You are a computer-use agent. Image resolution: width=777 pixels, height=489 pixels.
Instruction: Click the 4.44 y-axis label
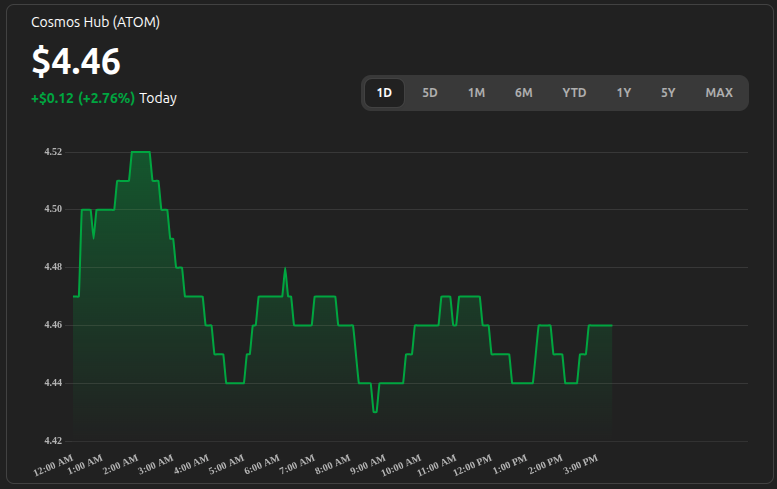pos(53,383)
